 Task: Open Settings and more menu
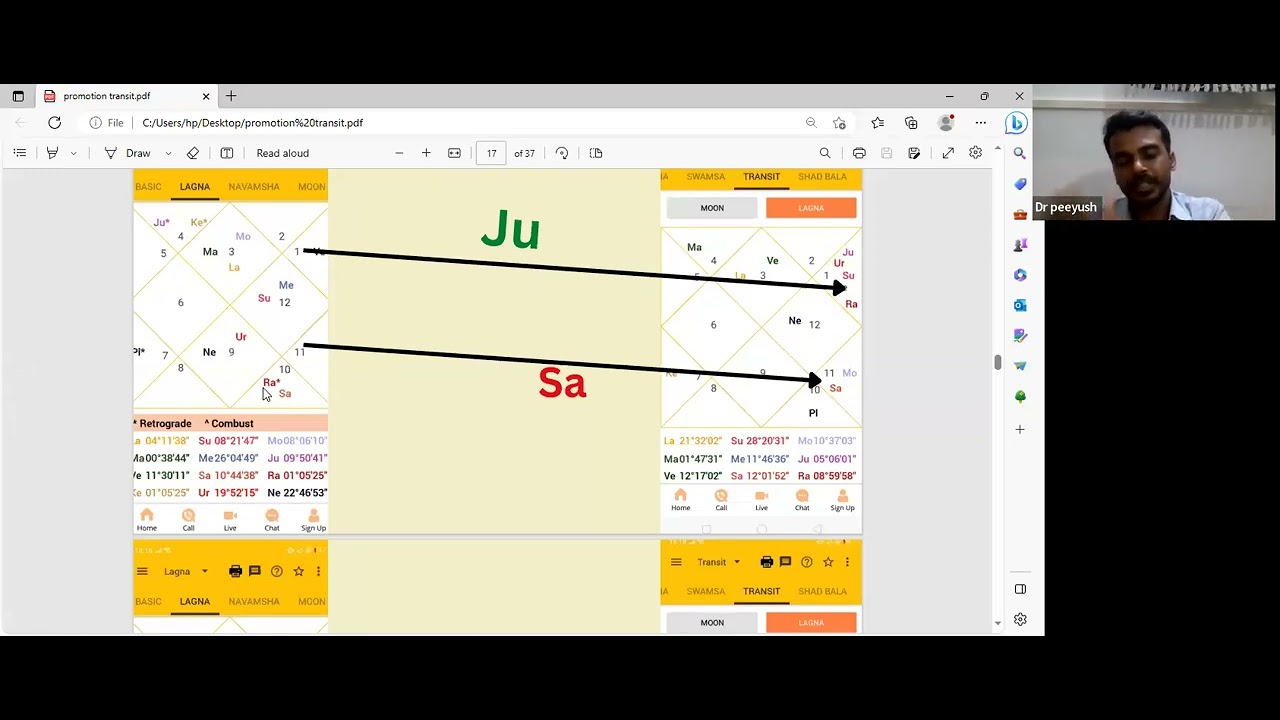(x=981, y=123)
